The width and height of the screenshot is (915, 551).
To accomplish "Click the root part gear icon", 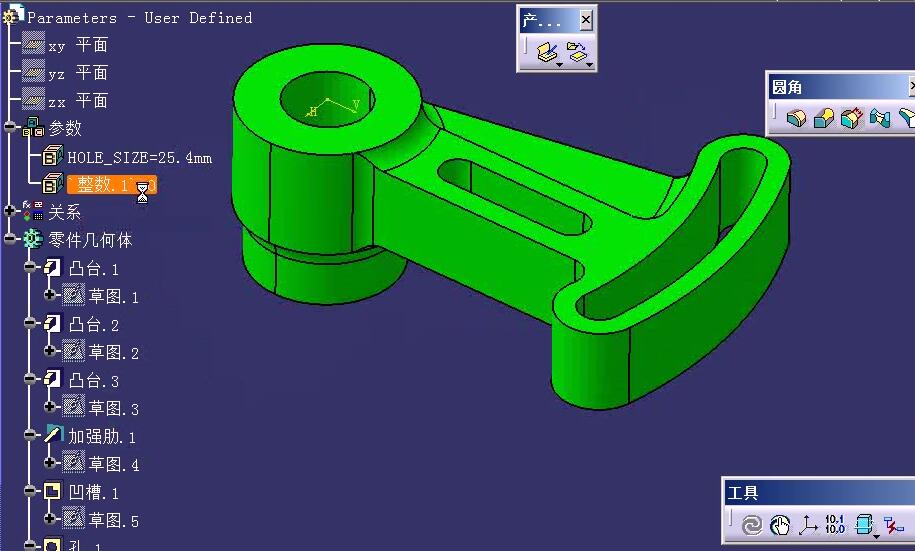I will pos(11,16).
